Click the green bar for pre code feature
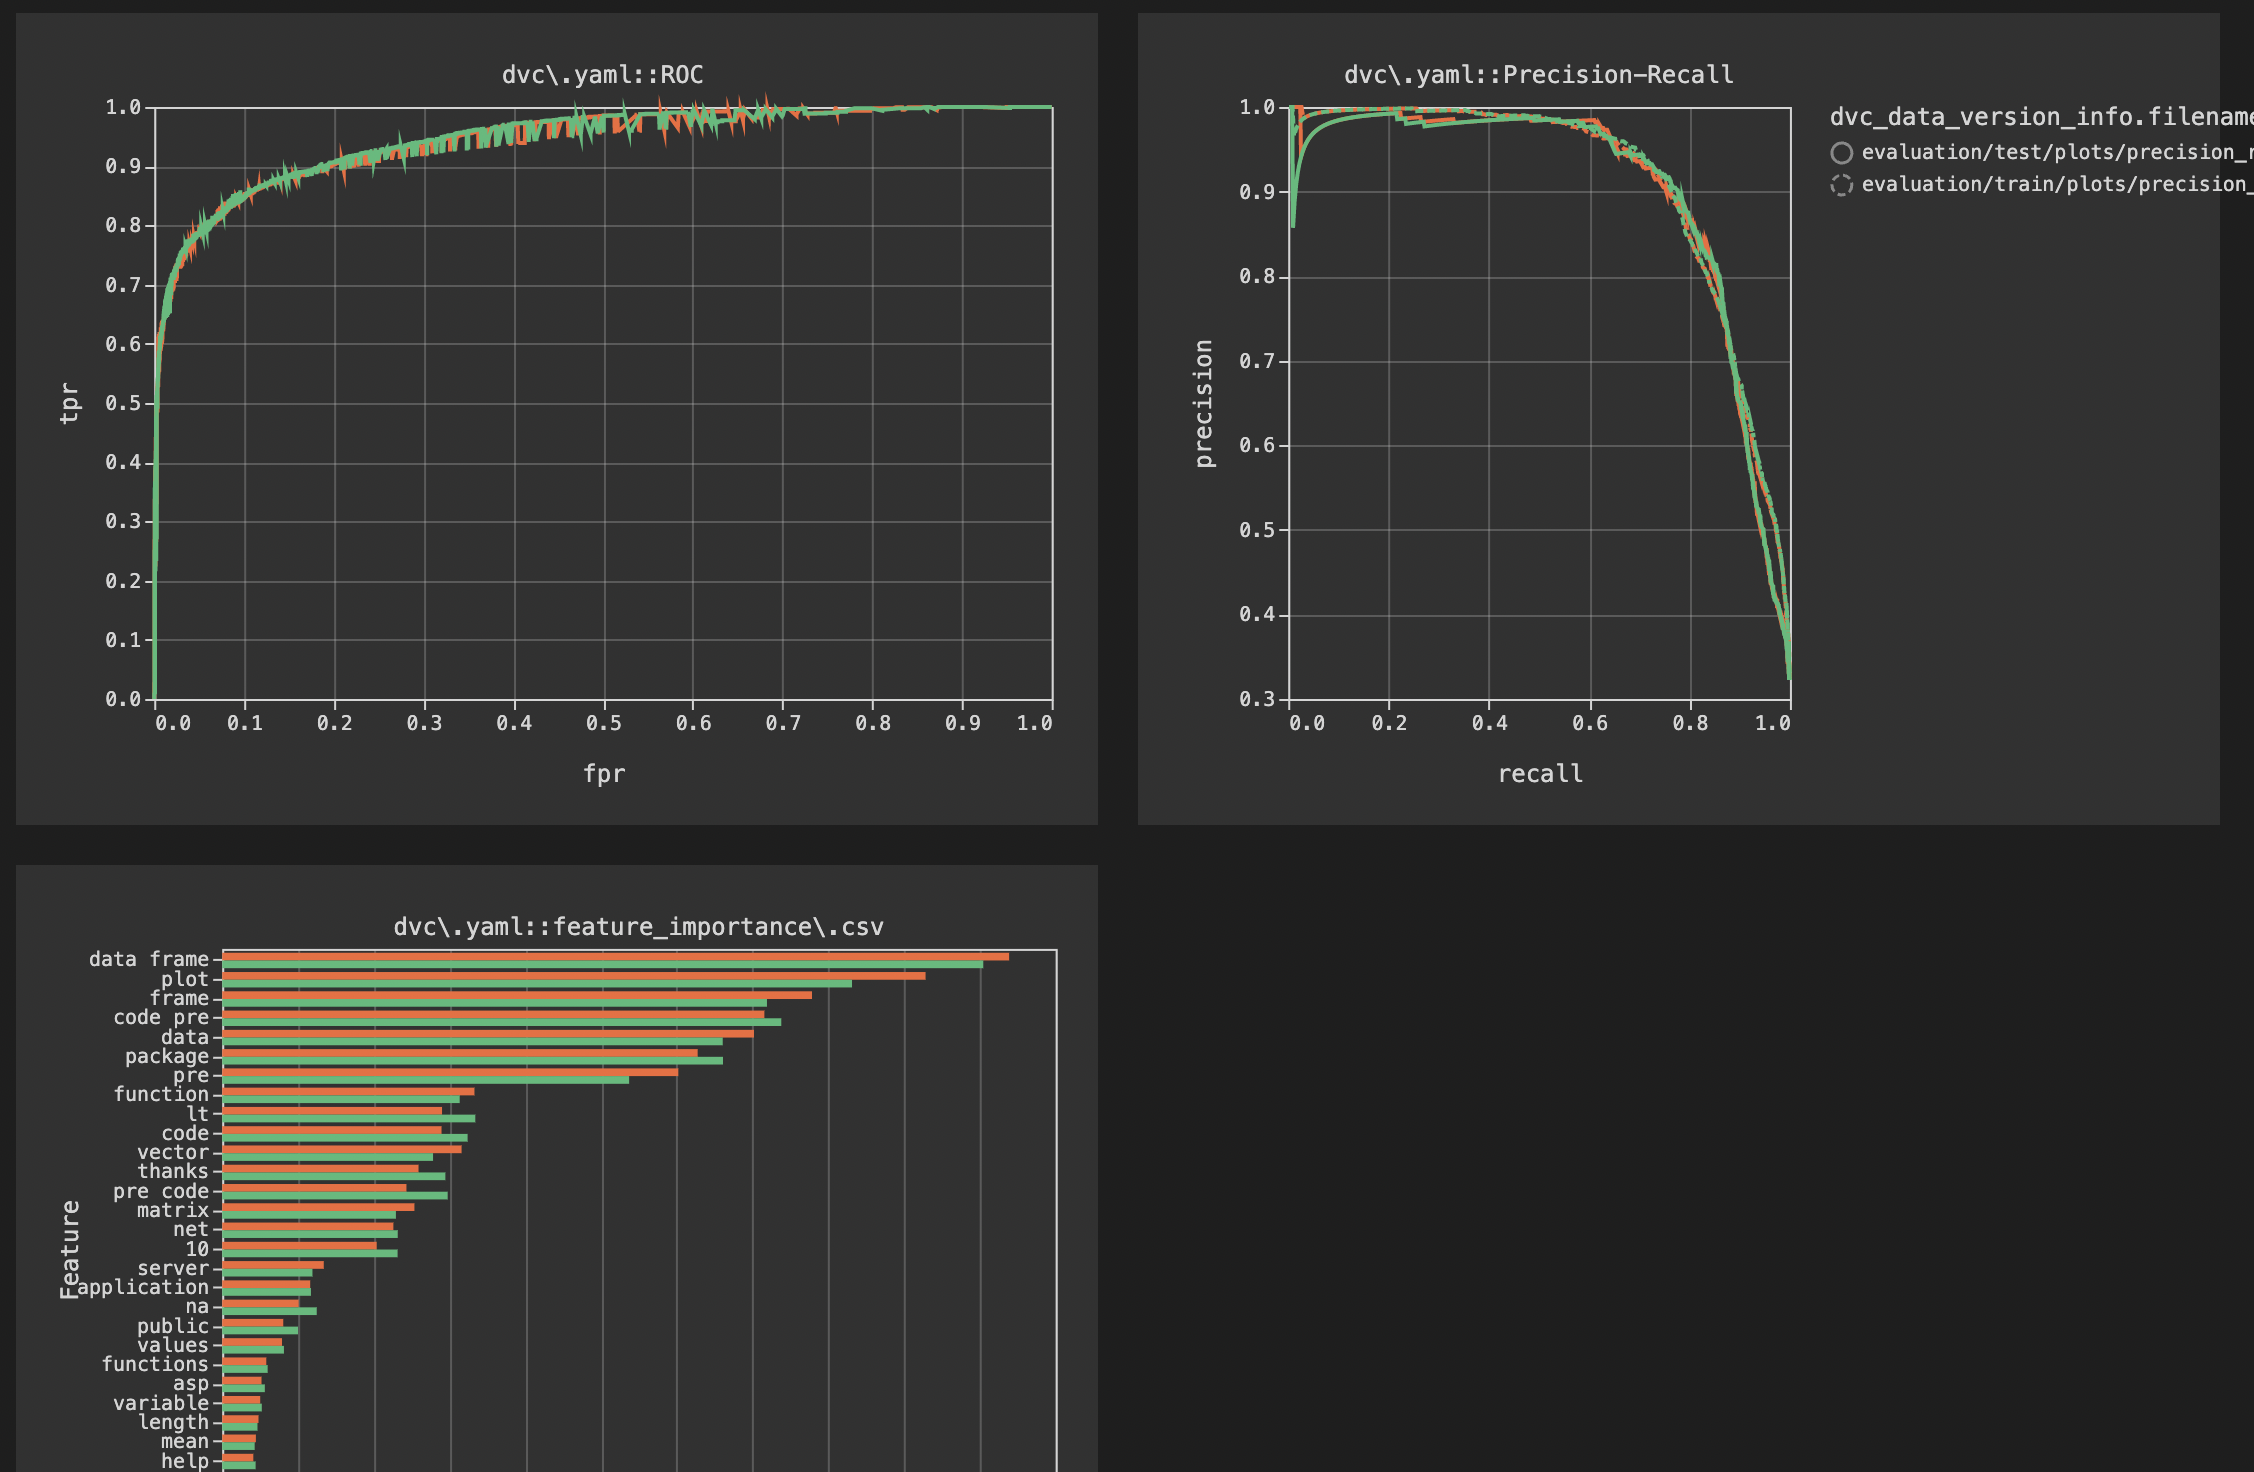The height and width of the screenshot is (1472, 2254). click(335, 1196)
